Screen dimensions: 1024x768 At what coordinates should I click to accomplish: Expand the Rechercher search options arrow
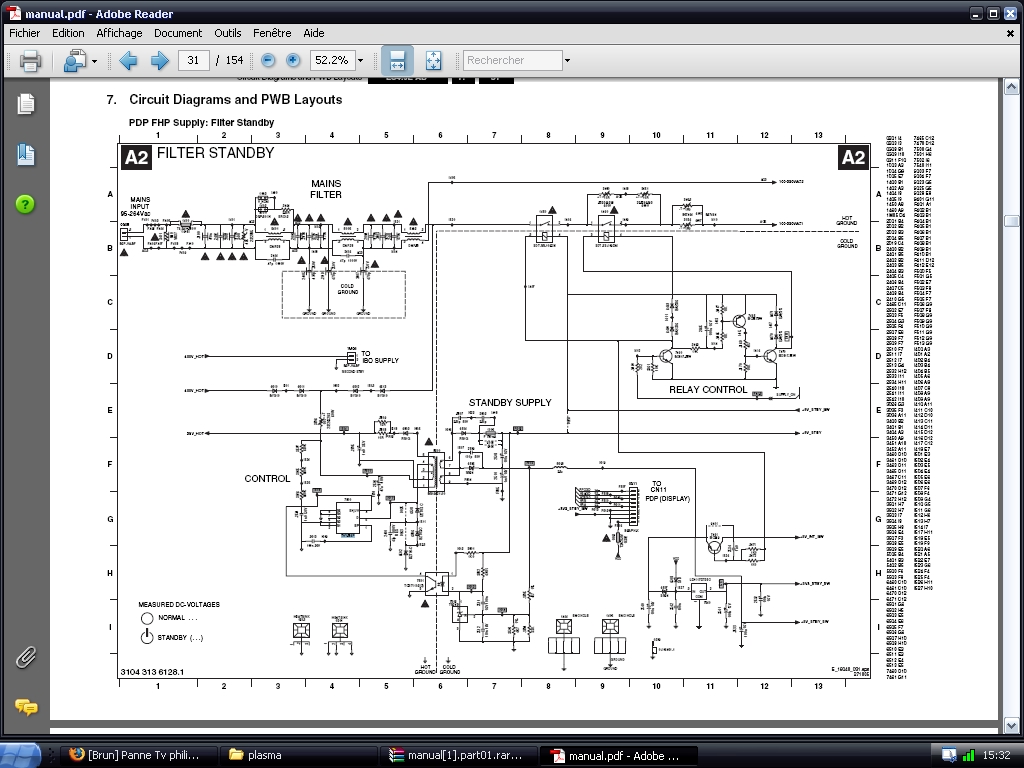coord(567,61)
